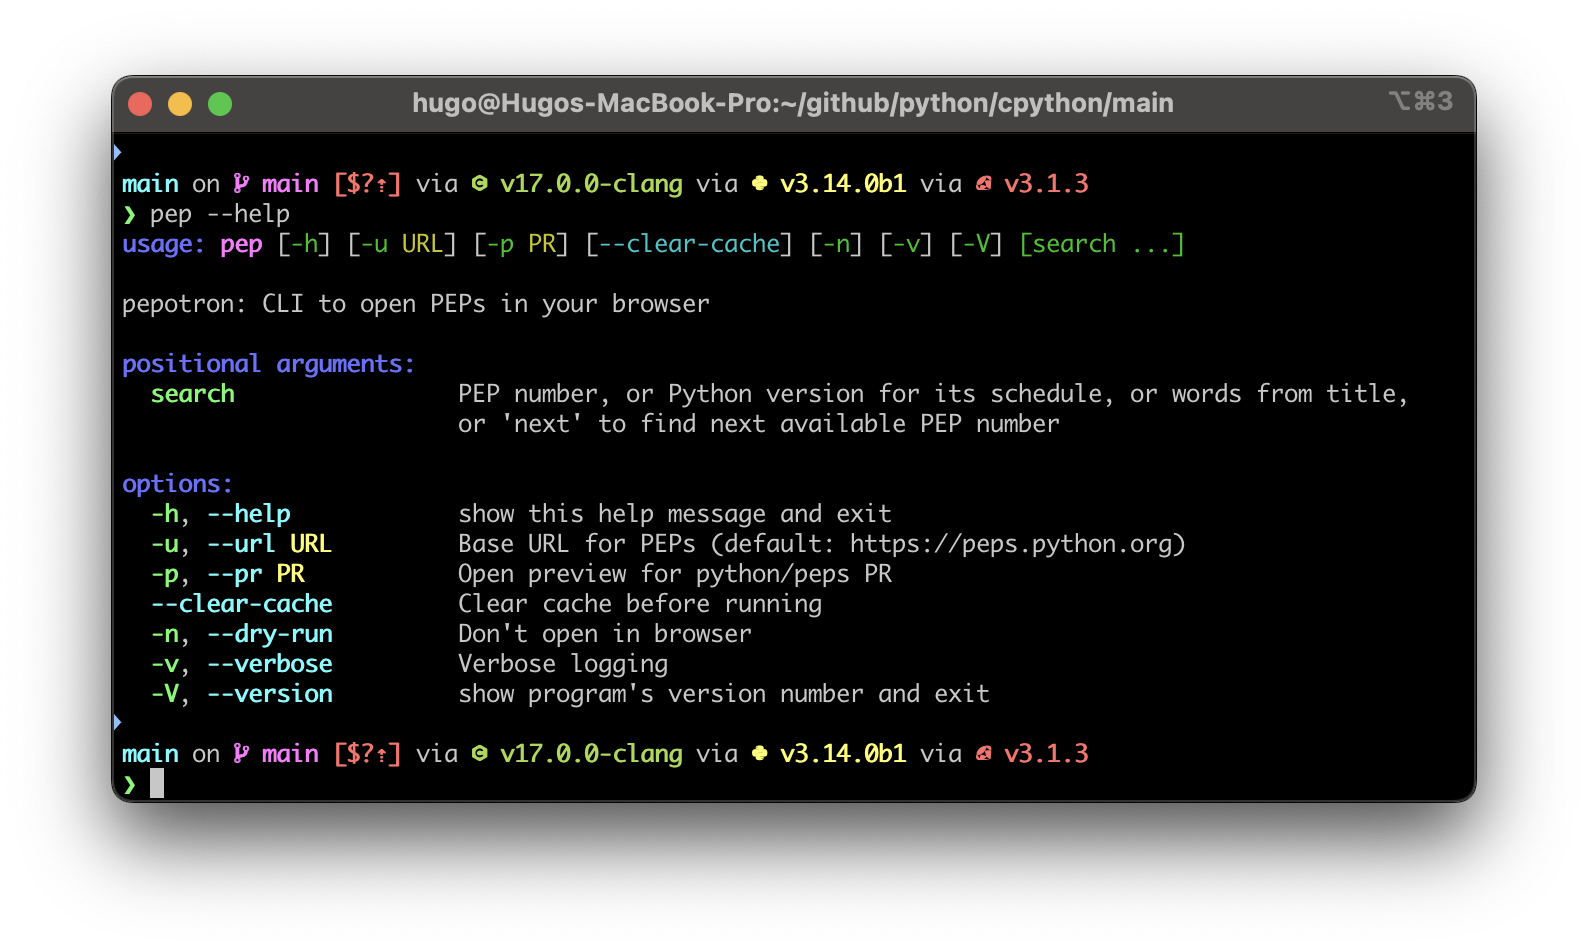The image size is (1588, 950).
Task: Click '[--clear-cache]' in the usage line
Action: click(x=689, y=244)
